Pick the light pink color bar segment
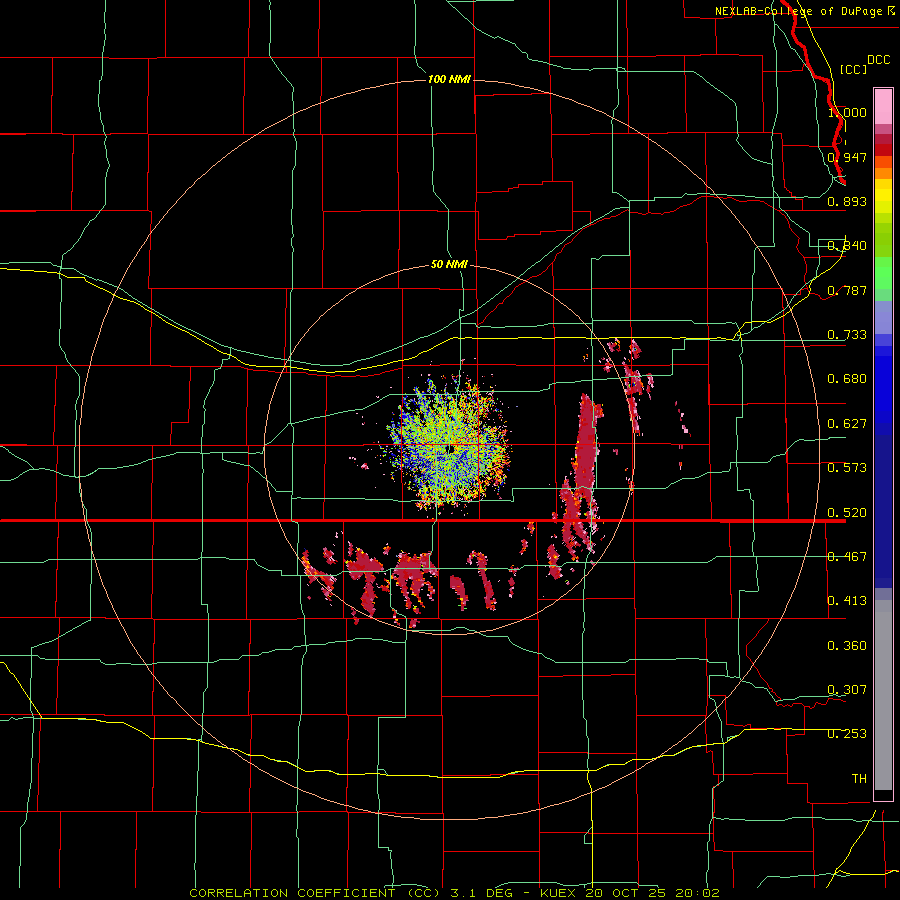 pos(883,107)
